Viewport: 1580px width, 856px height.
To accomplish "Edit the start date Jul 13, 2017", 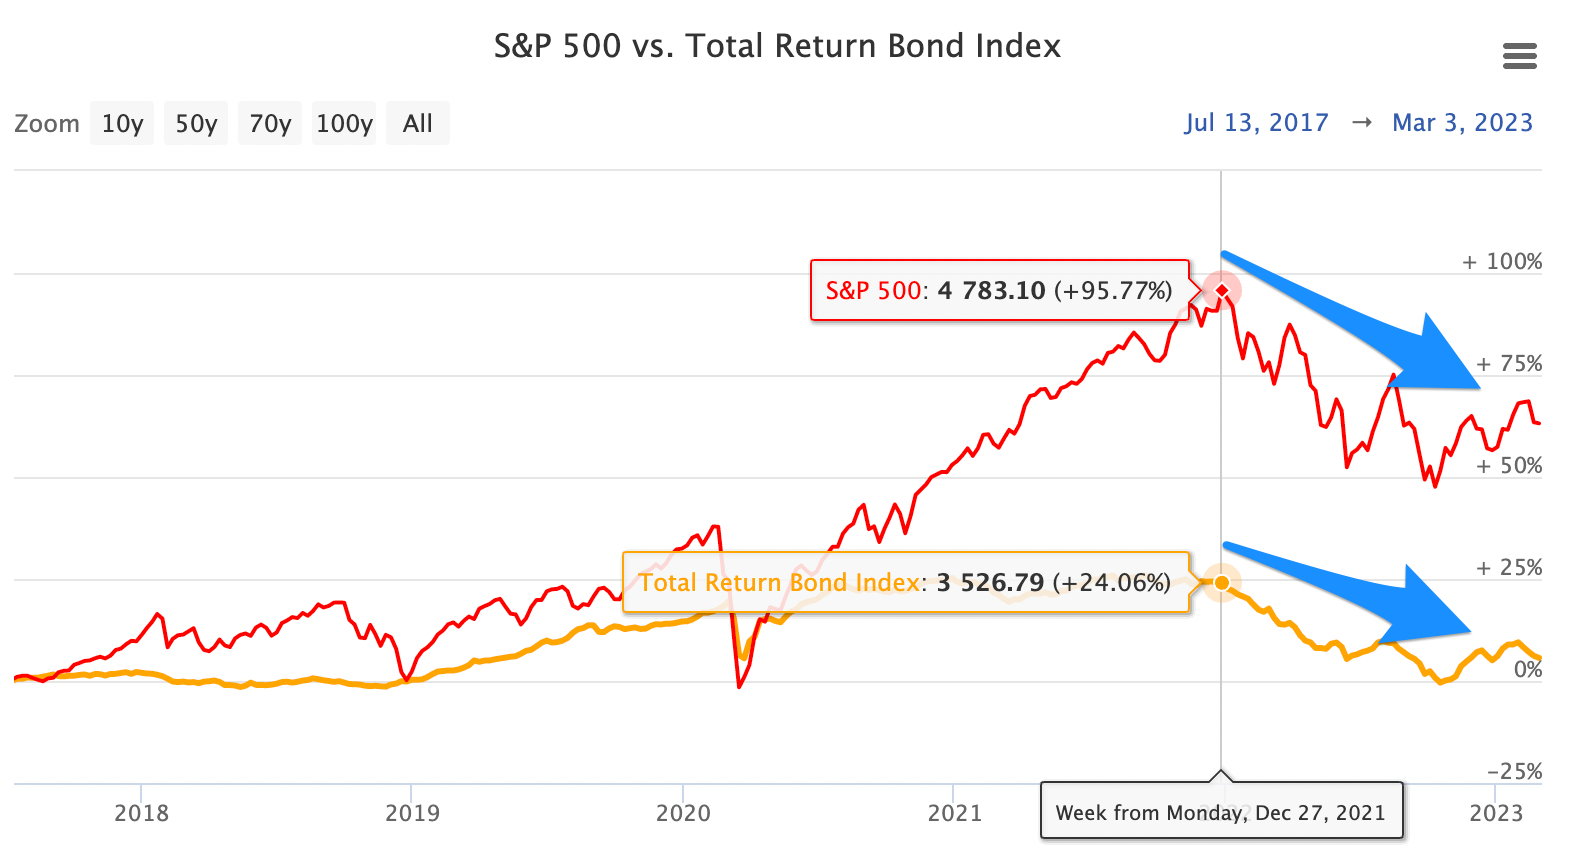I will pos(1256,123).
